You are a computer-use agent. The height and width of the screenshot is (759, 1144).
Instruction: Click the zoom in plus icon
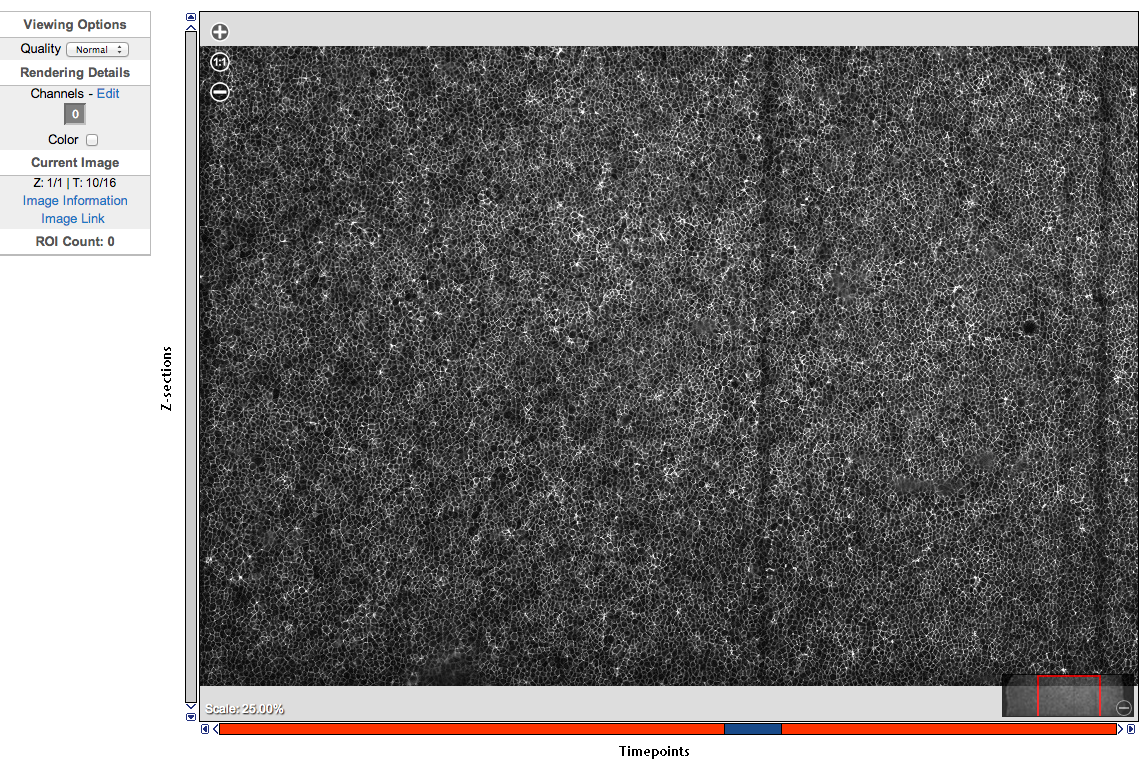pos(220,32)
